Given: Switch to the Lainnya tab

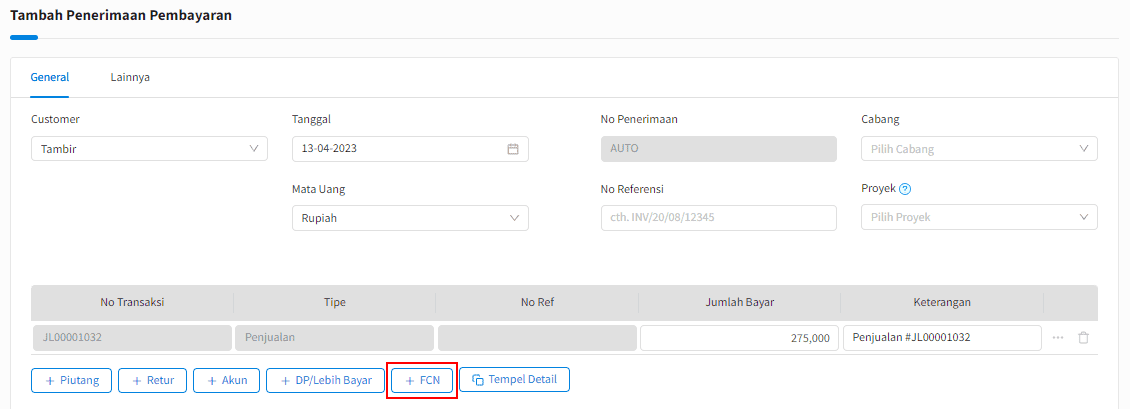Looking at the screenshot, I should (x=130, y=77).
